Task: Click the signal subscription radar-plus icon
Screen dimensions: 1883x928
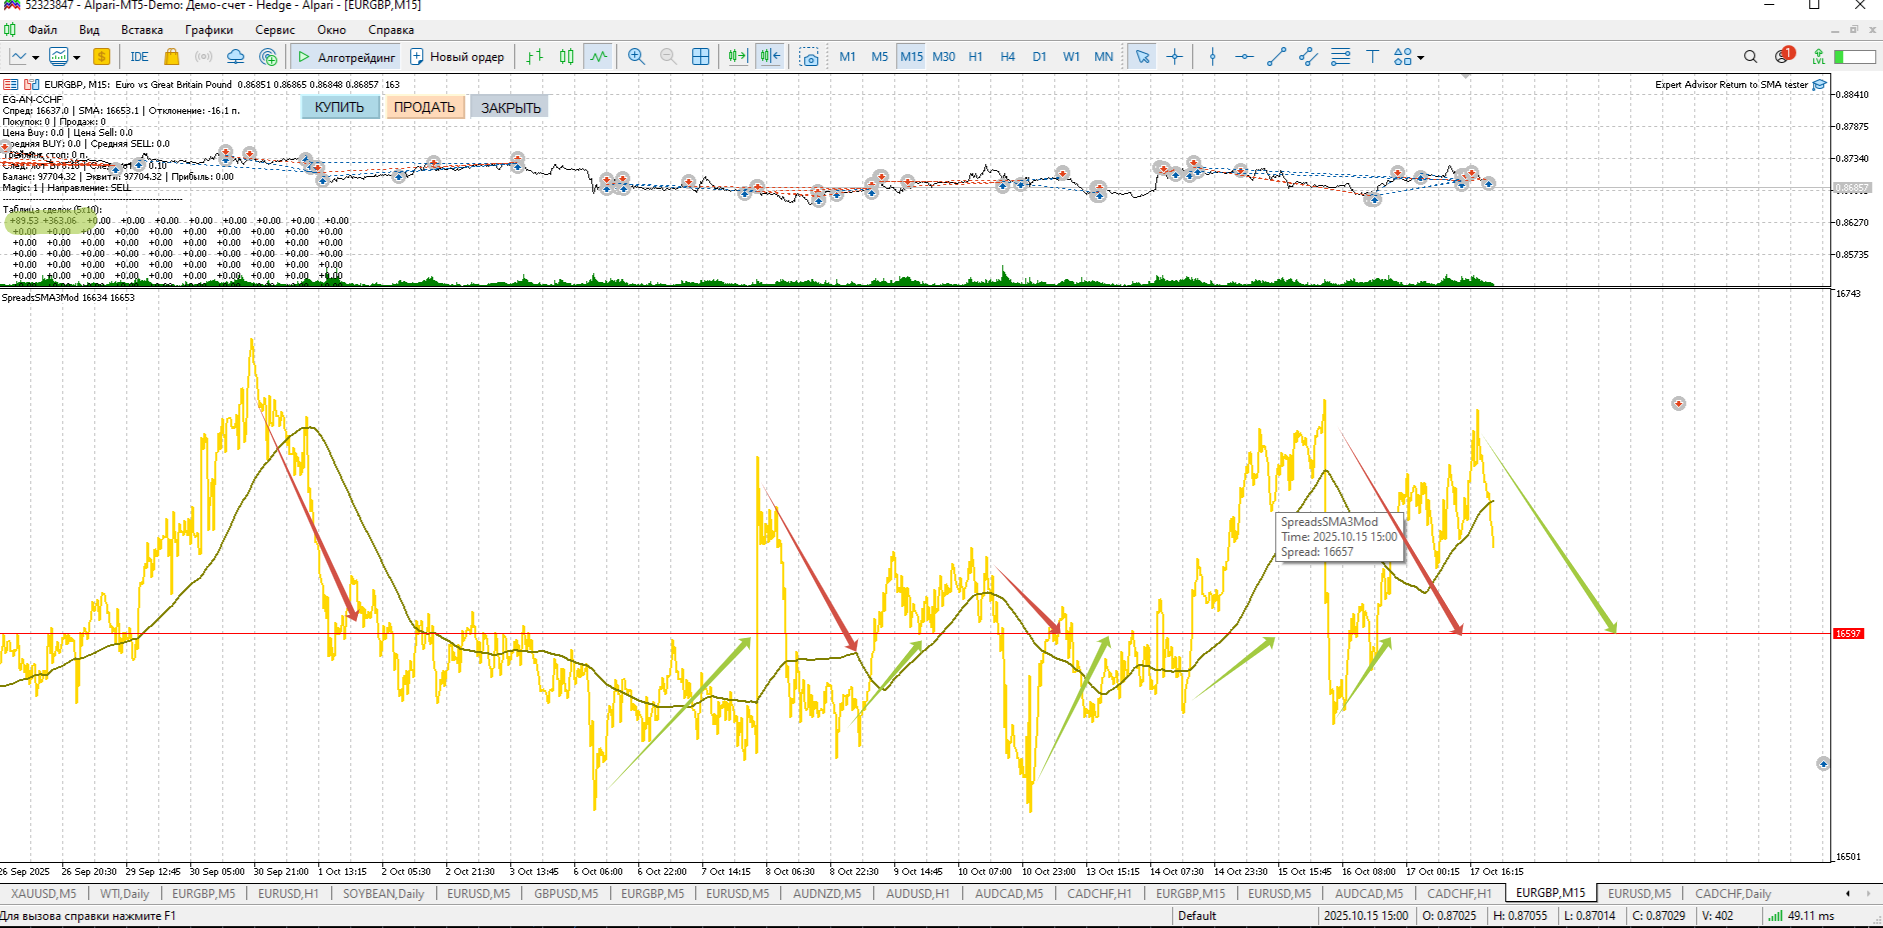Action: (268, 57)
